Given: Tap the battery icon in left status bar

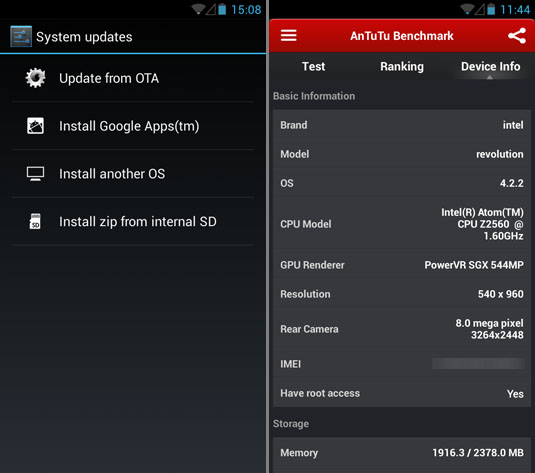Looking at the screenshot, I should pyautogui.click(x=222, y=9).
